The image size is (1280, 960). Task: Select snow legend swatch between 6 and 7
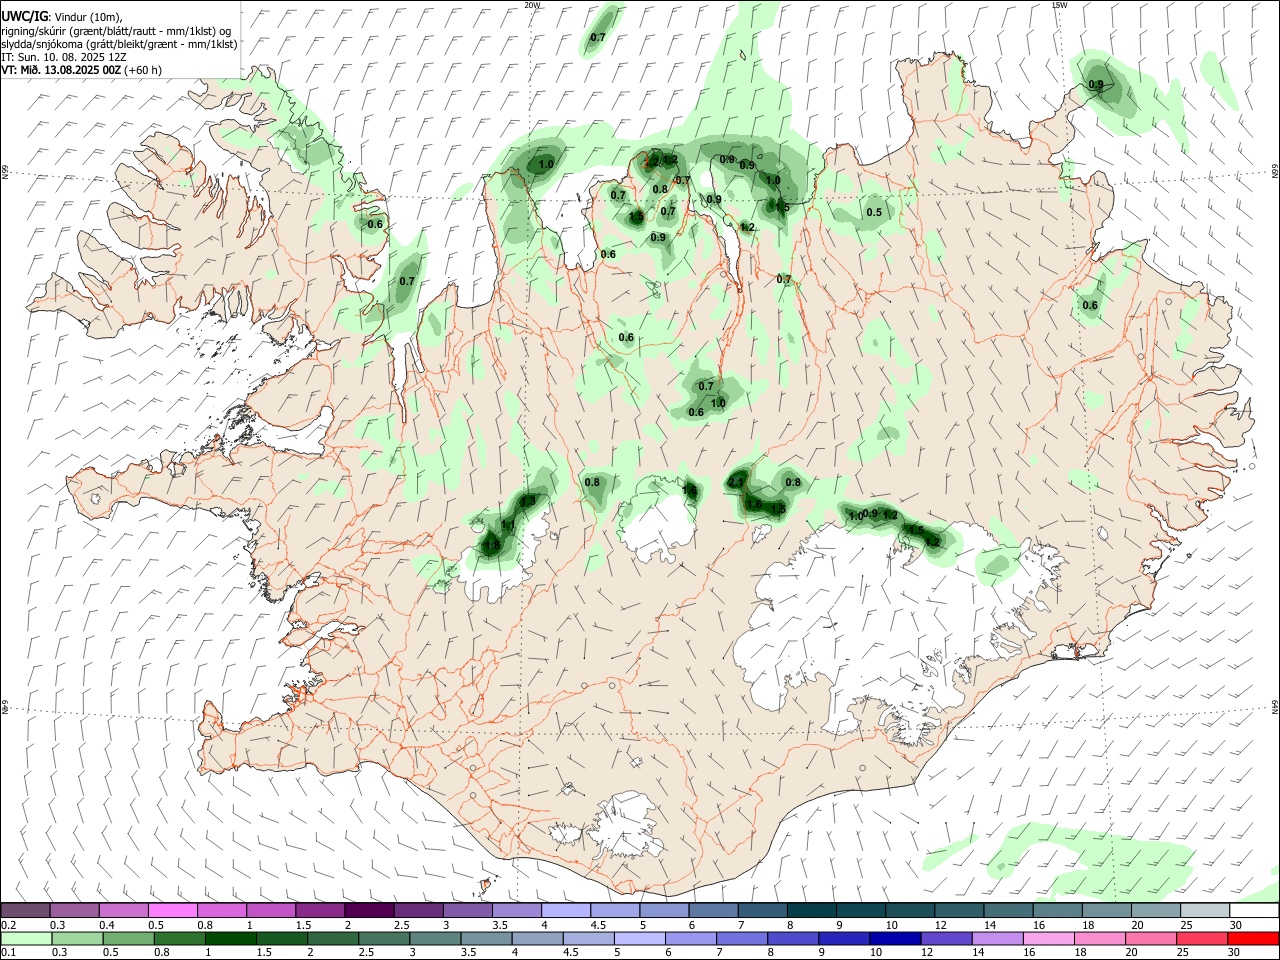point(713,911)
